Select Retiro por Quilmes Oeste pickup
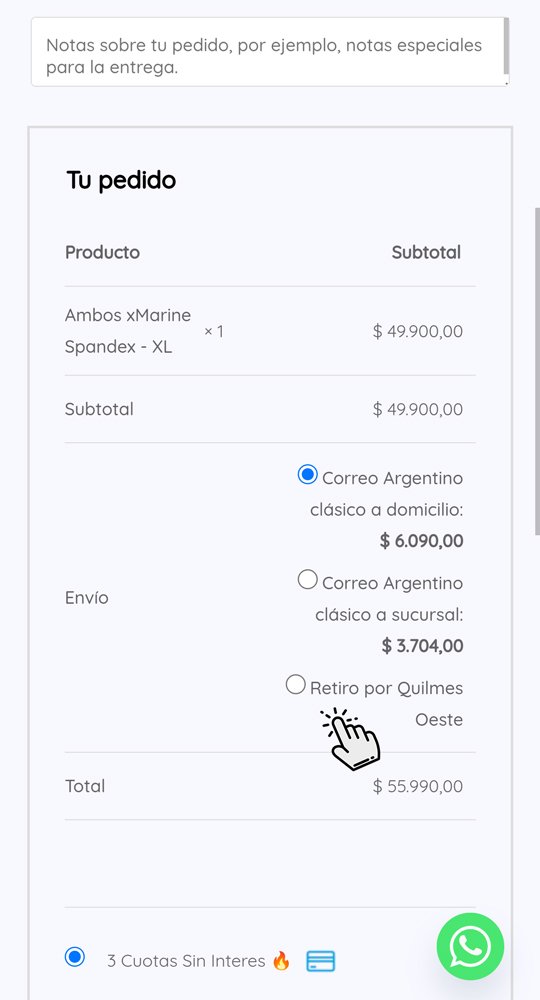The width and height of the screenshot is (540, 1000). 295,685
